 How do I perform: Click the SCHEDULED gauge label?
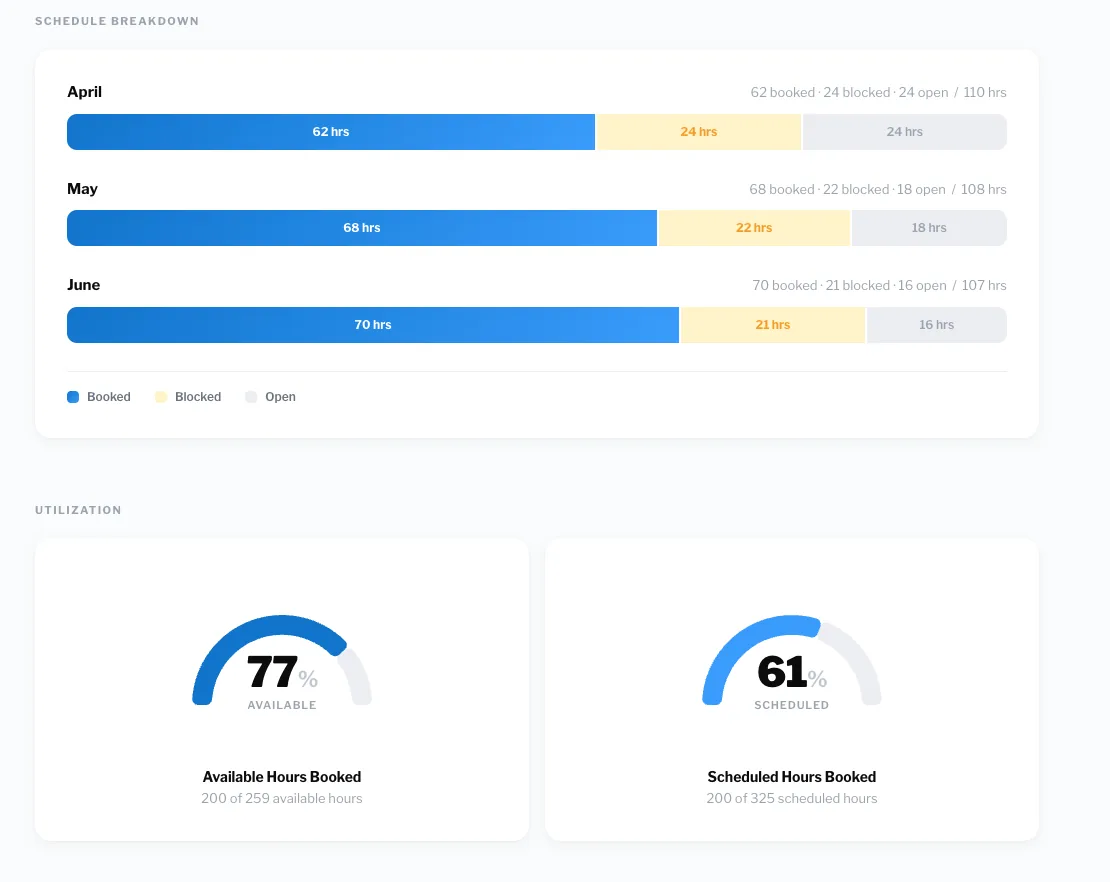click(x=791, y=706)
